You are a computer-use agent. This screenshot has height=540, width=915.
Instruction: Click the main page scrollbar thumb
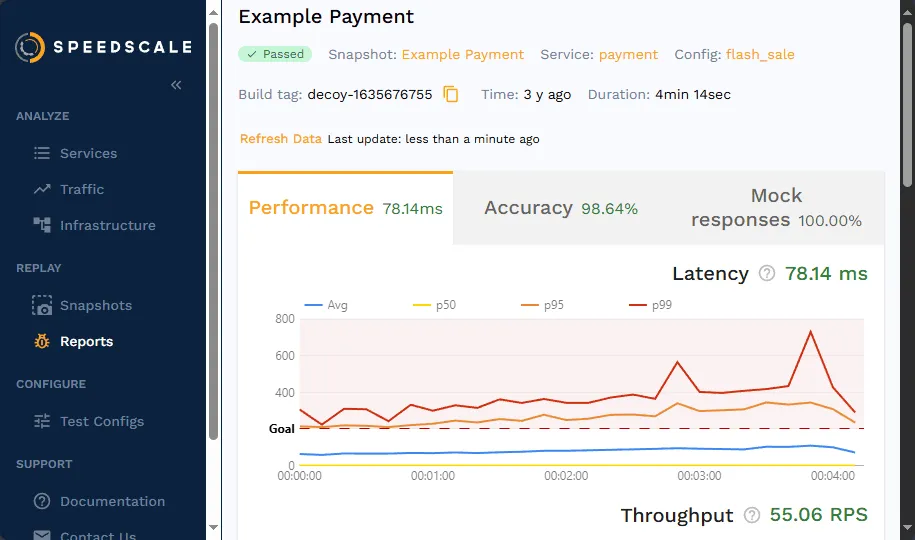pos(907,105)
